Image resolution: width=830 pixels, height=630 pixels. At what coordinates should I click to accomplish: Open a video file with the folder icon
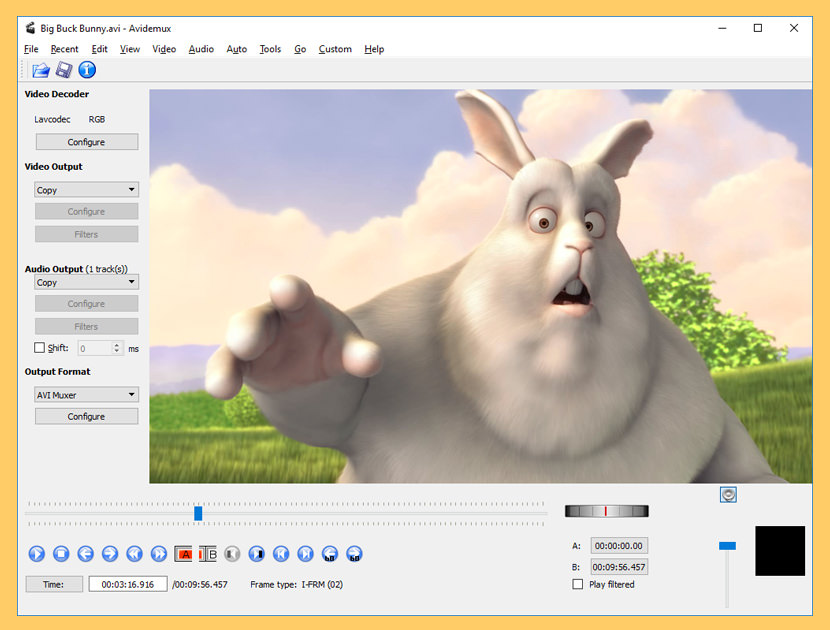pyautogui.click(x=41, y=70)
